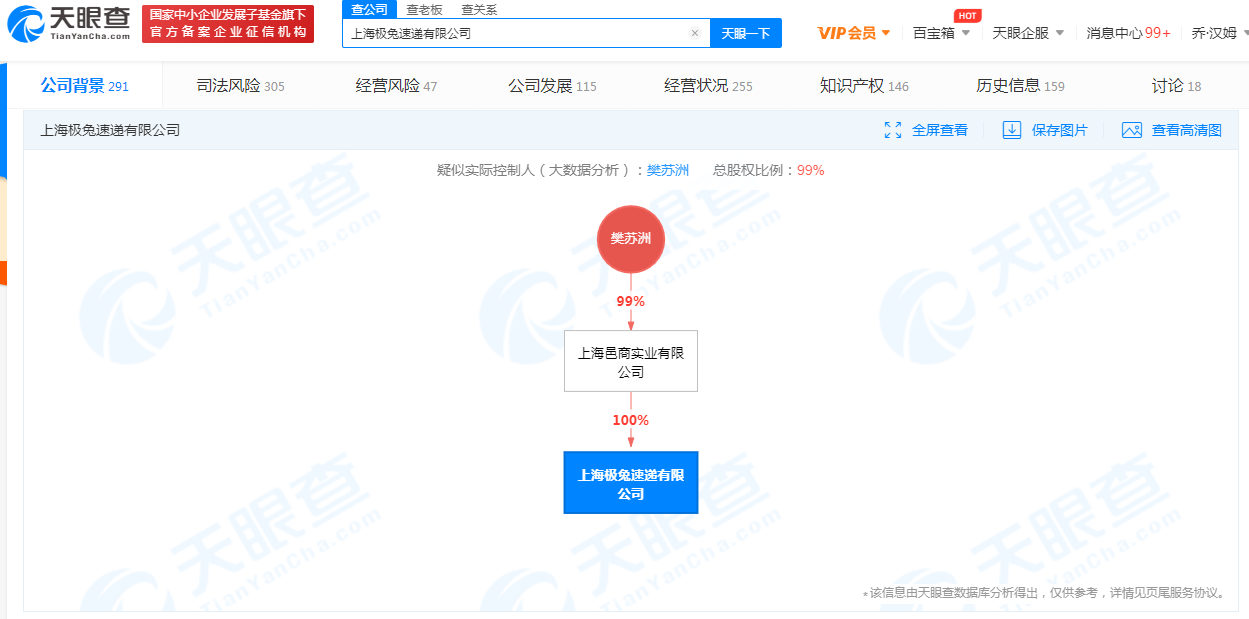Click the 99% total equity ratio value

[811, 170]
